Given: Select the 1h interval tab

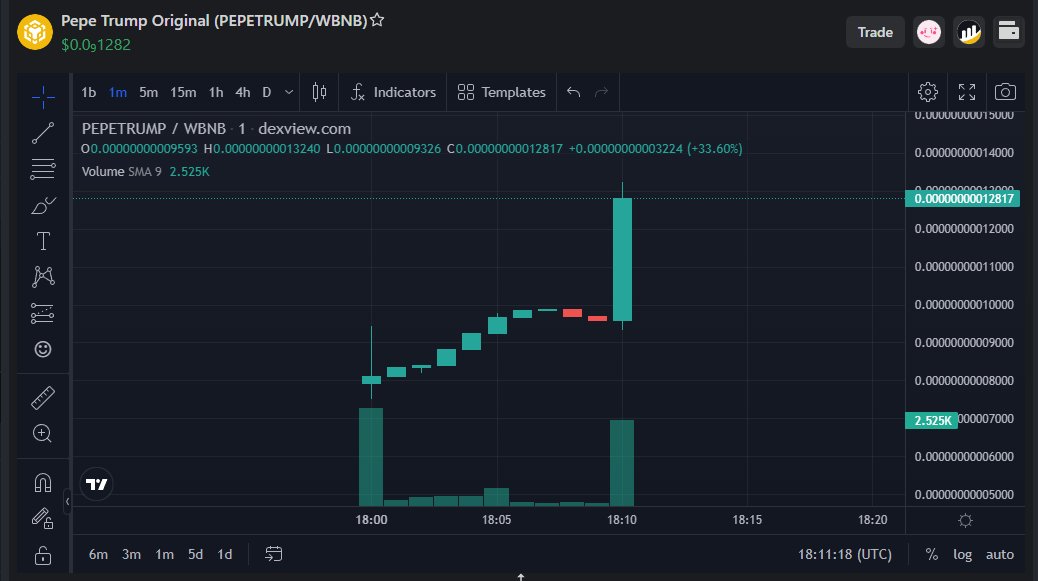Looking at the screenshot, I should tap(215, 91).
